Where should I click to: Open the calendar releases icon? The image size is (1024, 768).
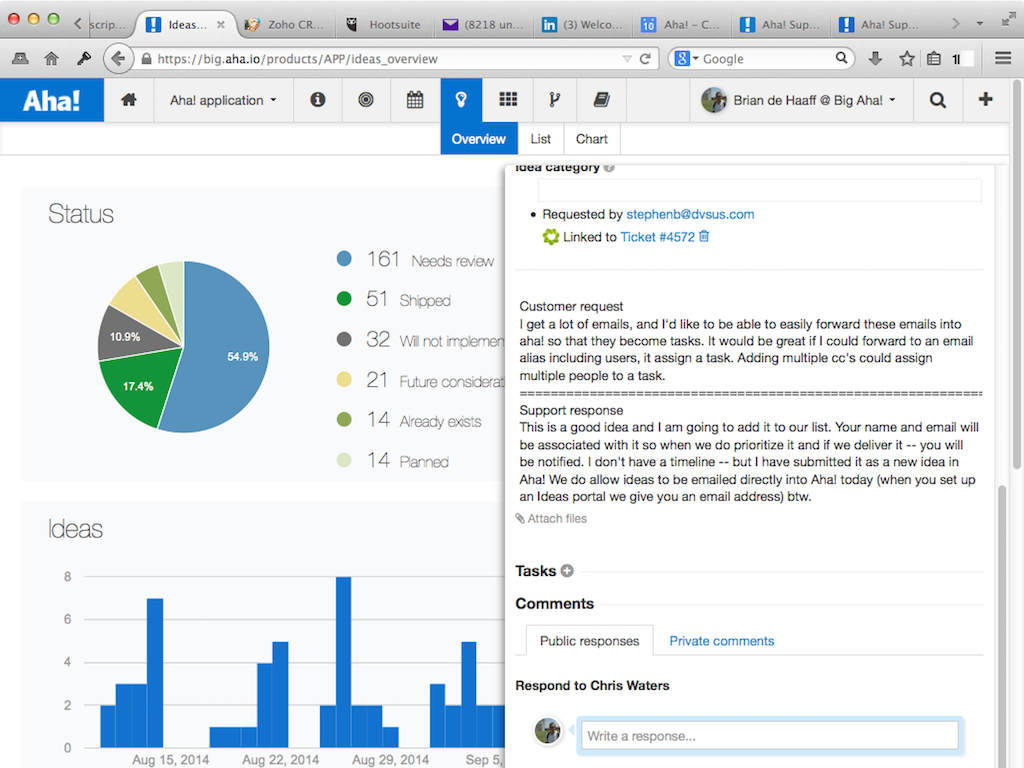(414, 100)
